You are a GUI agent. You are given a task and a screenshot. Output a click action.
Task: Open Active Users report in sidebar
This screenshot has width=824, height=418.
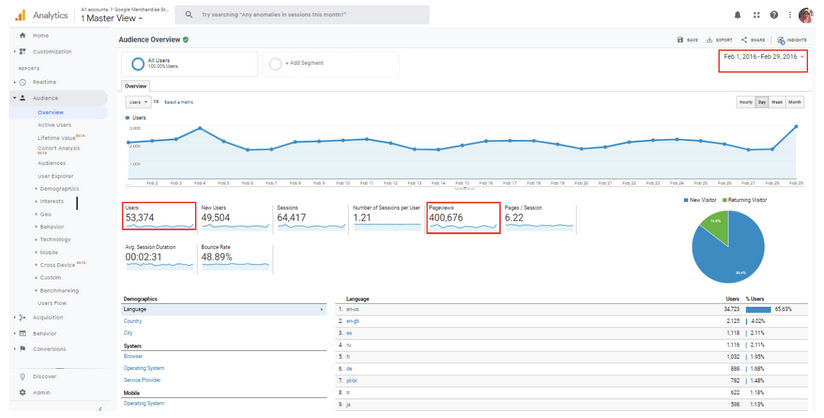(54, 125)
